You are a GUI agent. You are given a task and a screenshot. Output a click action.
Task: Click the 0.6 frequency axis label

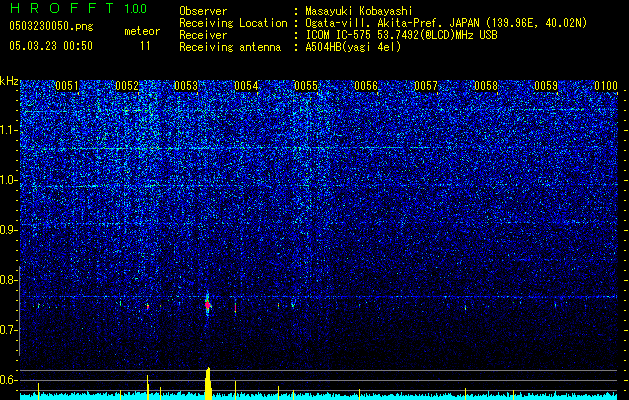pos(8,380)
